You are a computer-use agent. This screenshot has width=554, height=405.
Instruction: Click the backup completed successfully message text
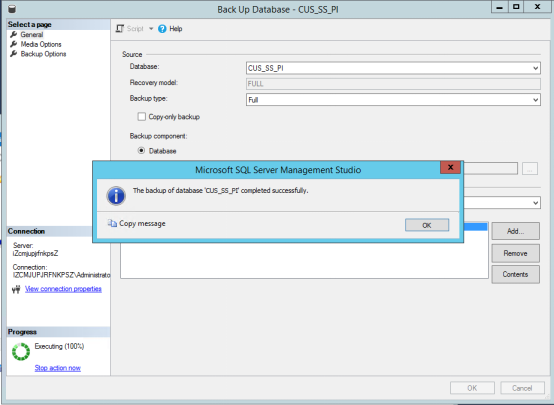pos(220,190)
